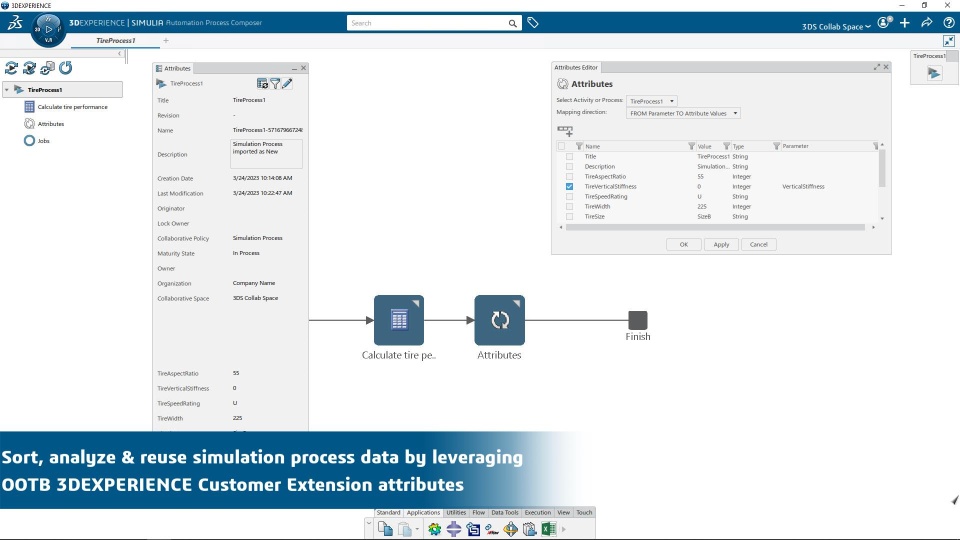
Task: Open the 3DS Collab Space dropdown
Action: (x=836, y=26)
